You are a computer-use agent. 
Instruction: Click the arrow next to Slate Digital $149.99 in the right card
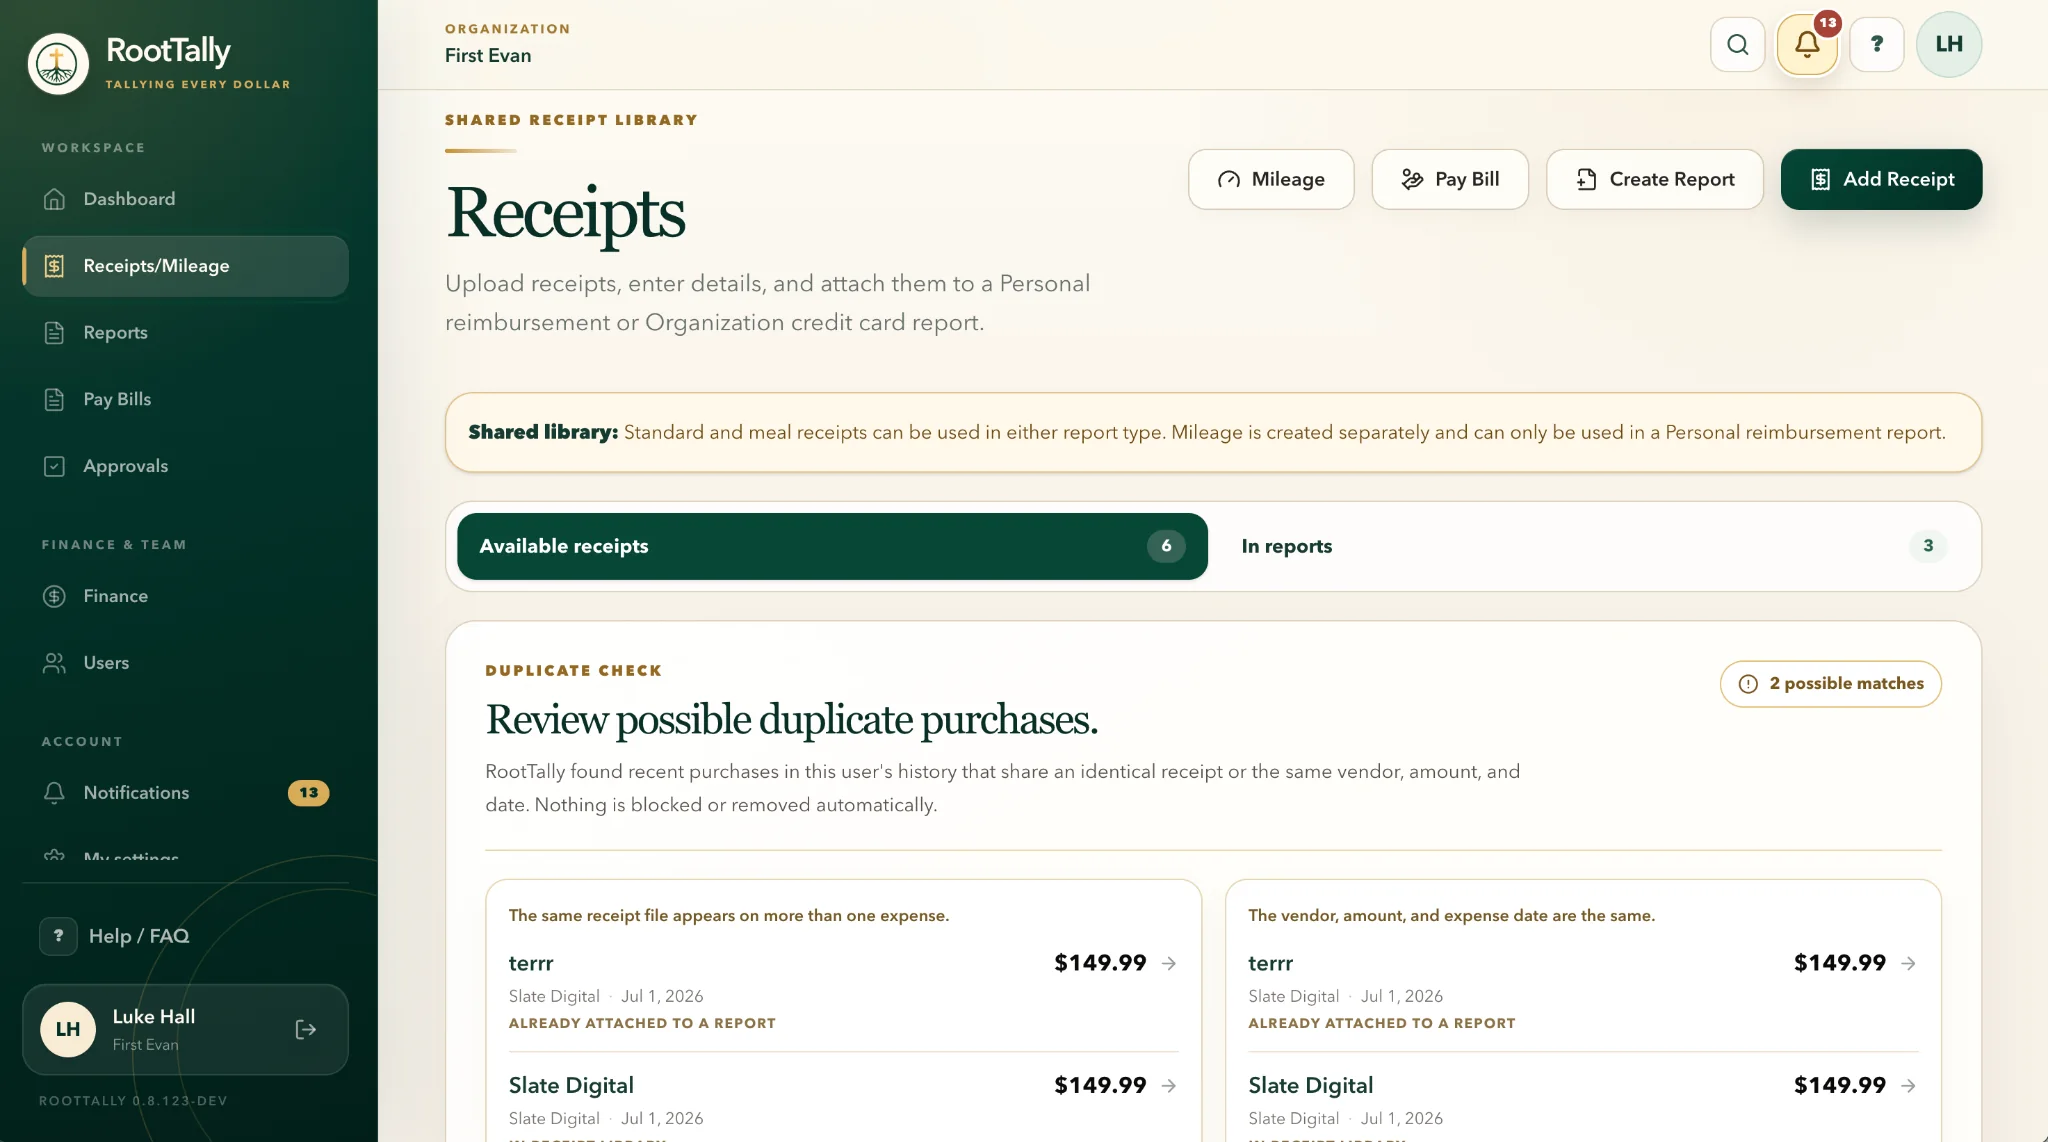point(1909,1086)
